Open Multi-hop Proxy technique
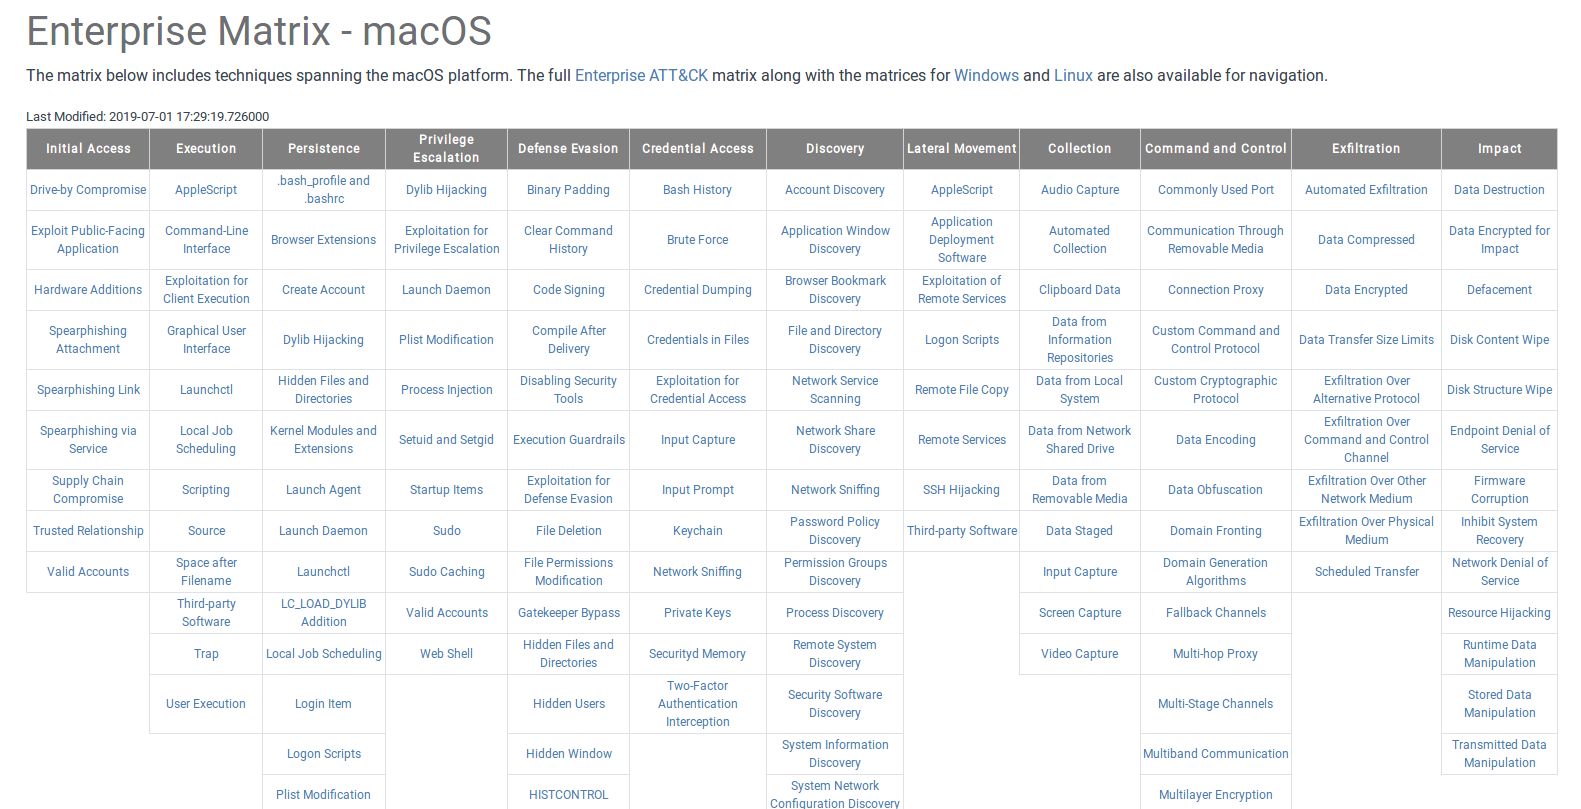 (1216, 653)
